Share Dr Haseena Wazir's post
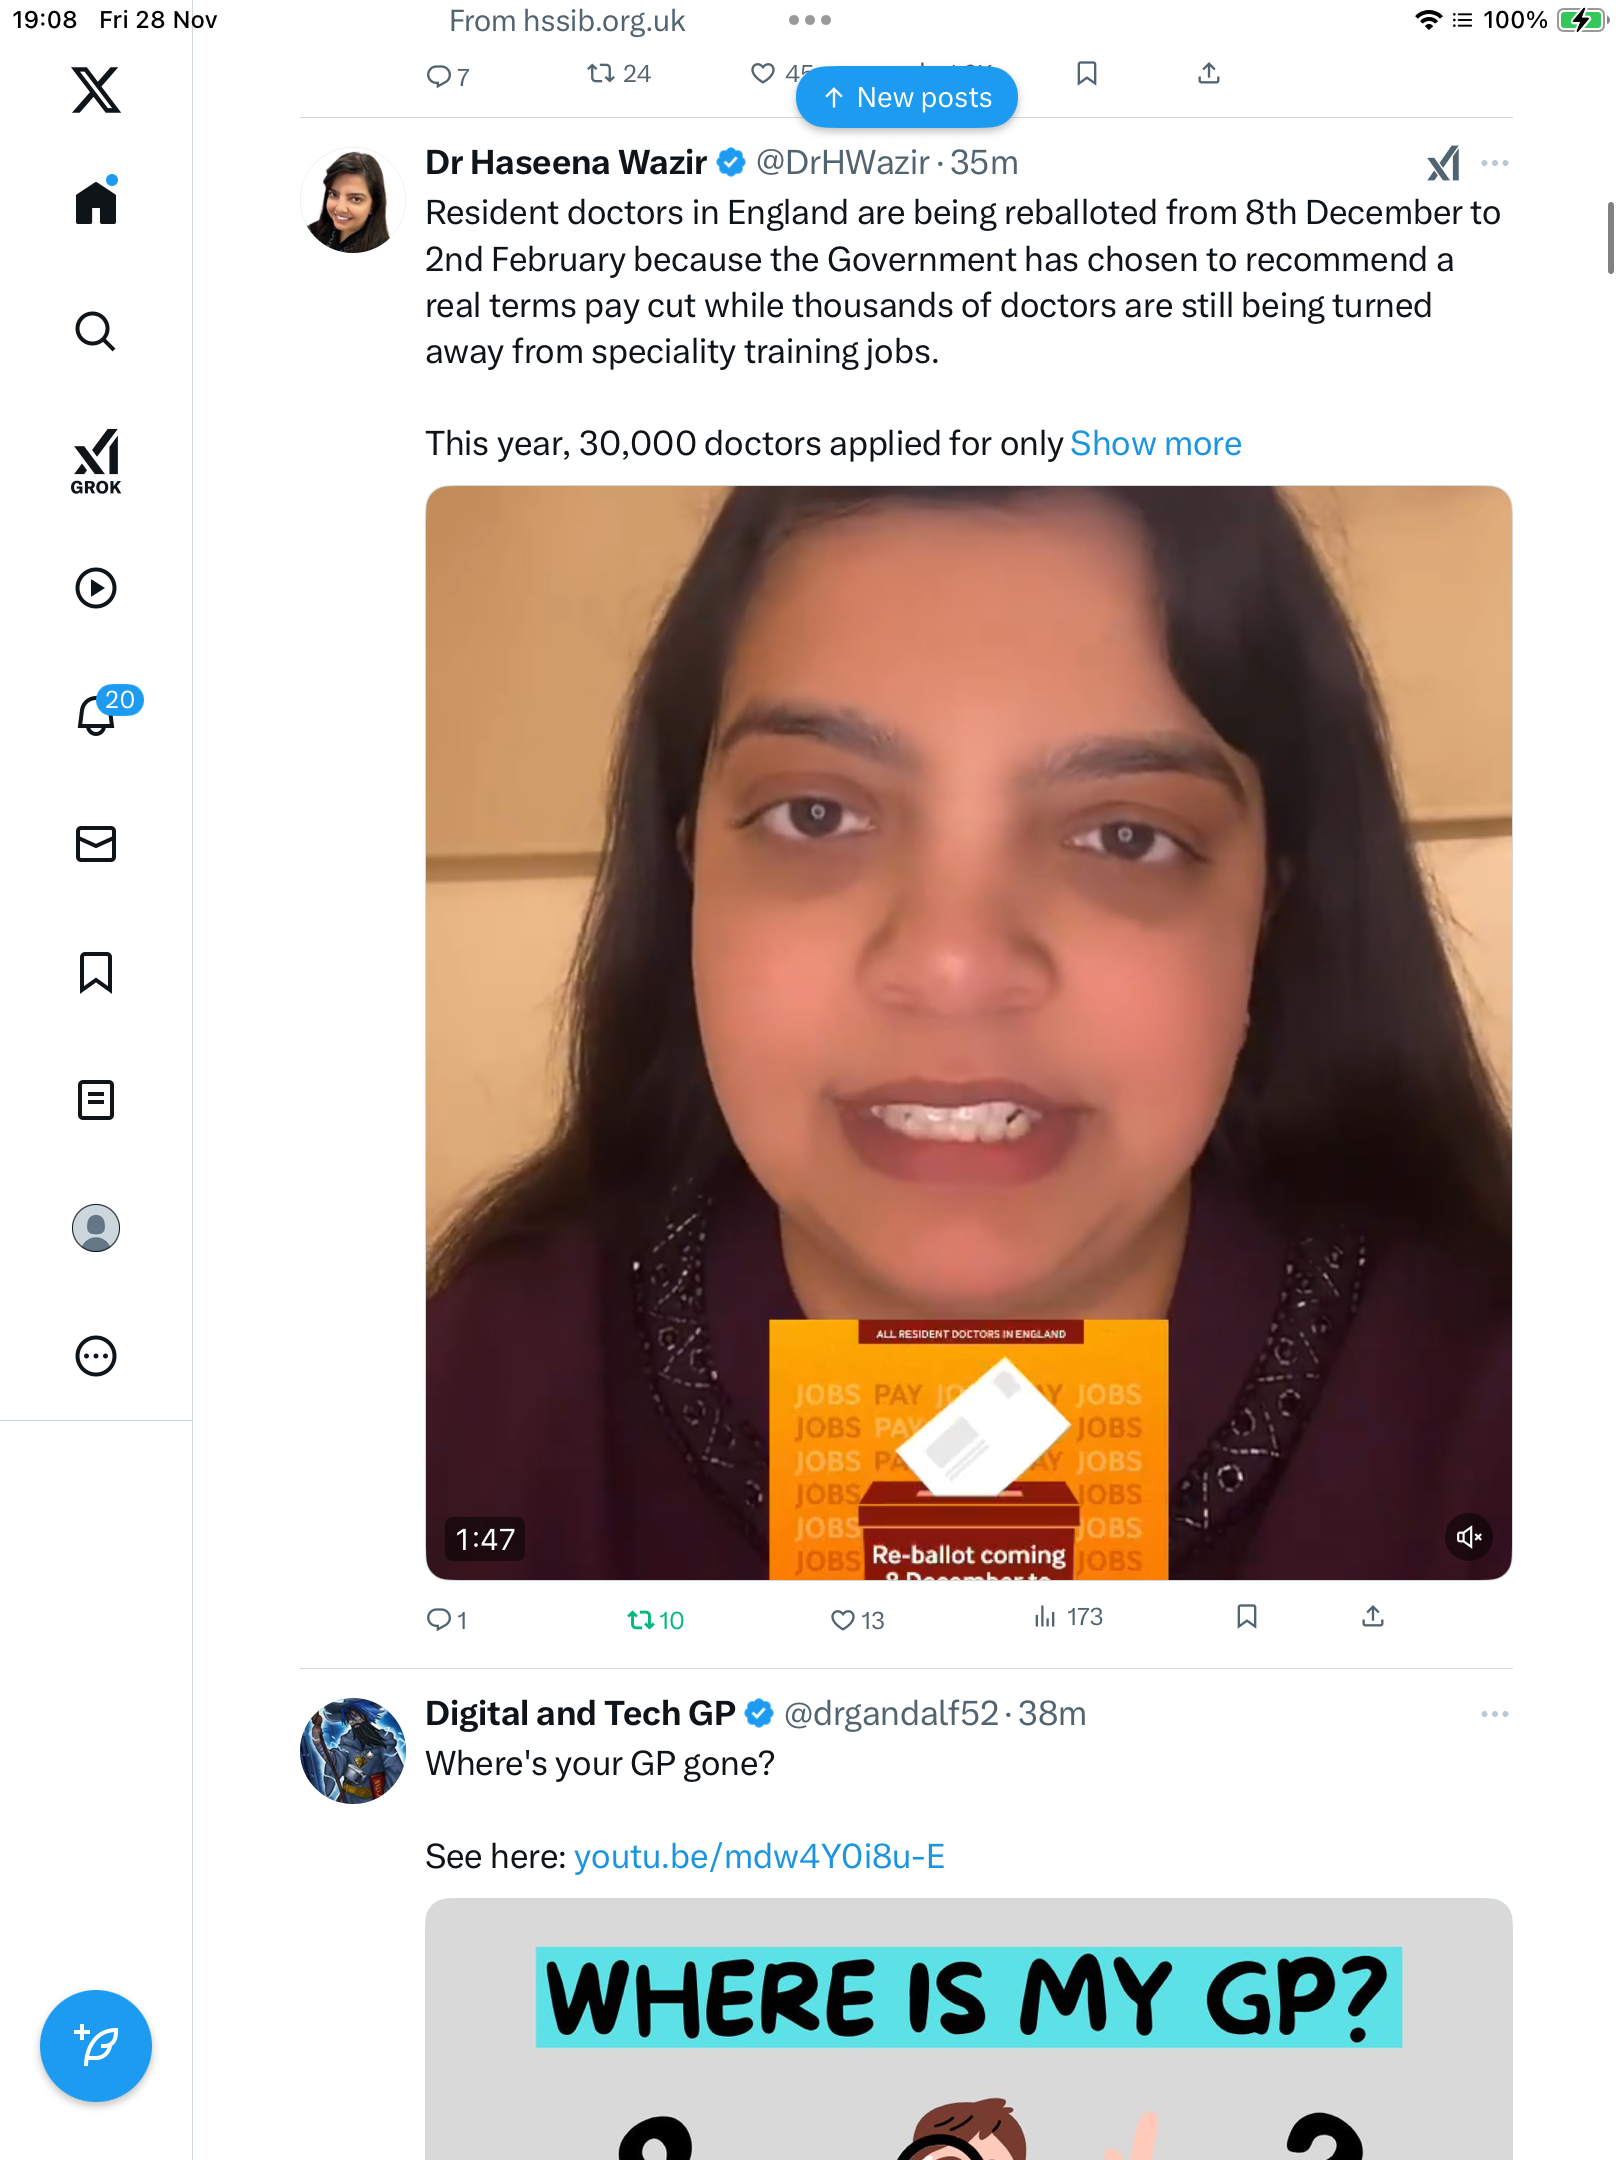Screen dimensions: 1620x2160 1373,1617
